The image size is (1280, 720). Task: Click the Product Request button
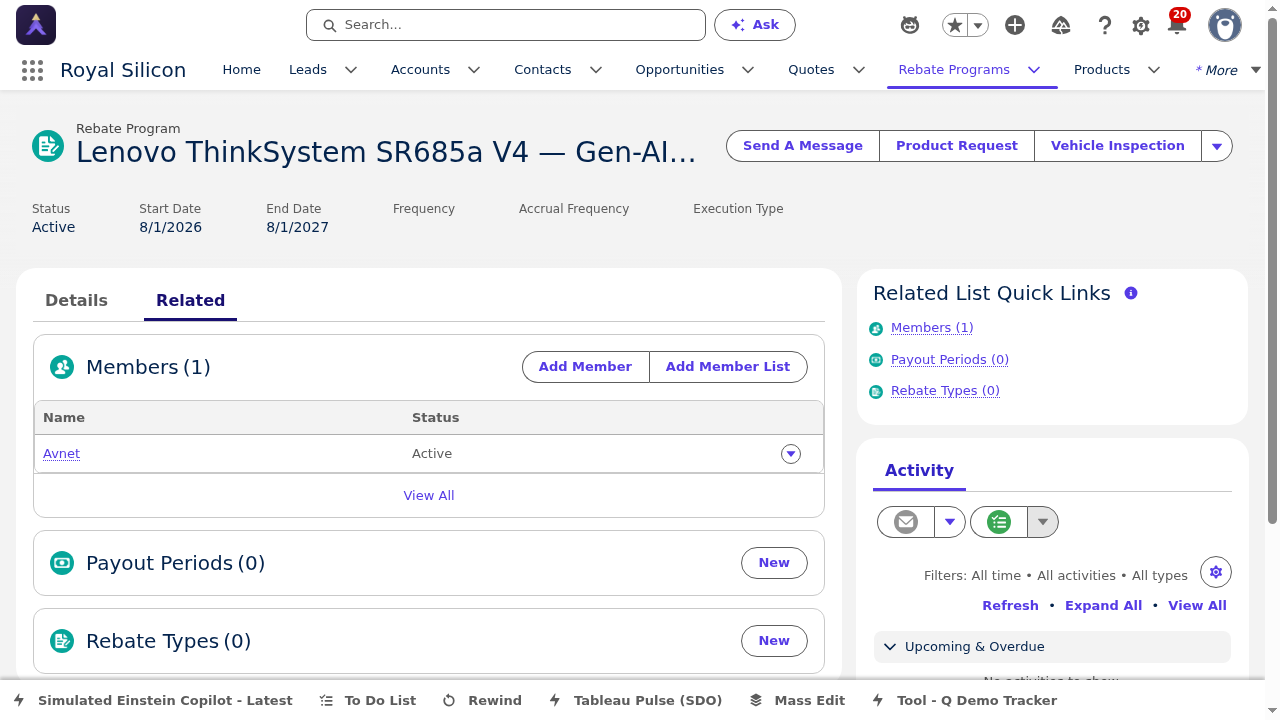point(957,146)
